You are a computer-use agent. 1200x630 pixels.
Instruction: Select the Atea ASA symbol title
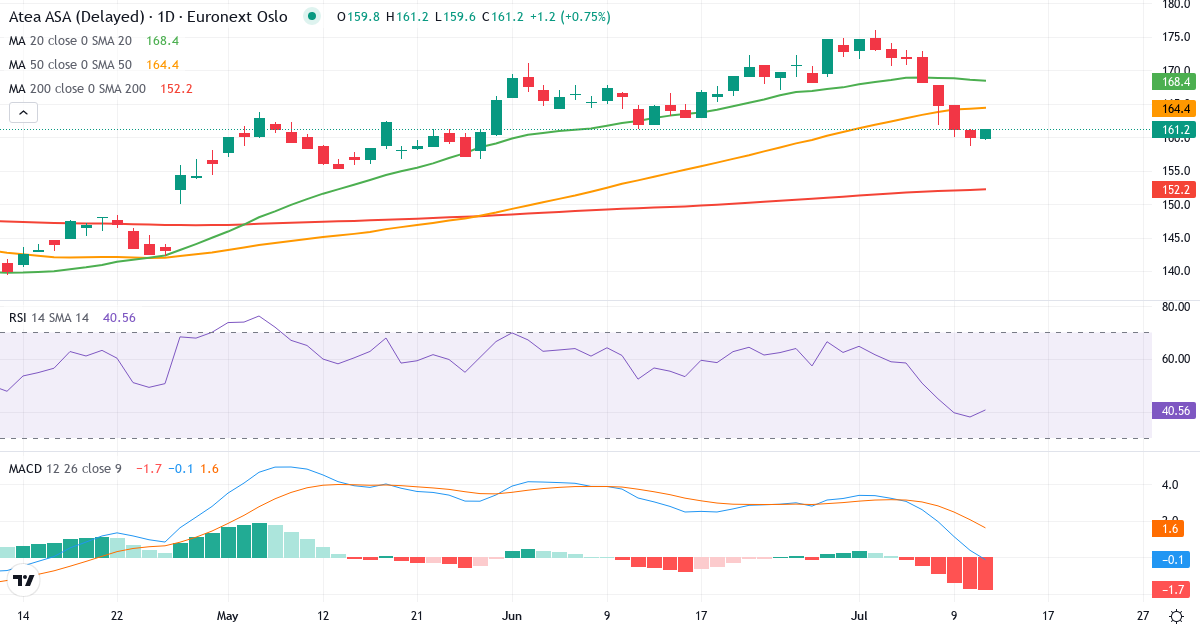pos(148,17)
